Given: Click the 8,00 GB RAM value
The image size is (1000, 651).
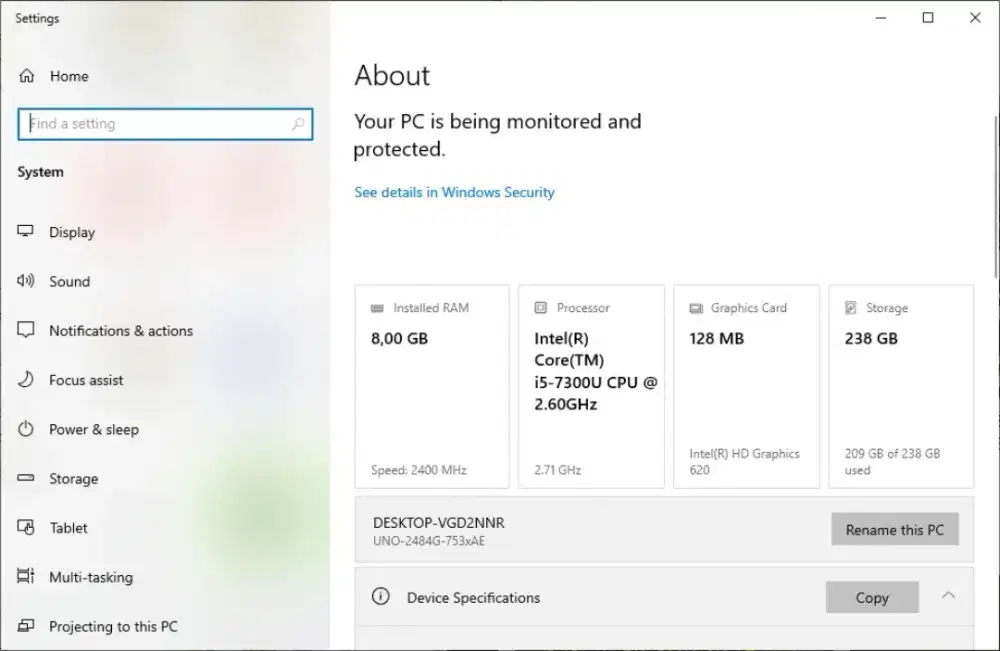Looking at the screenshot, I should [399, 339].
